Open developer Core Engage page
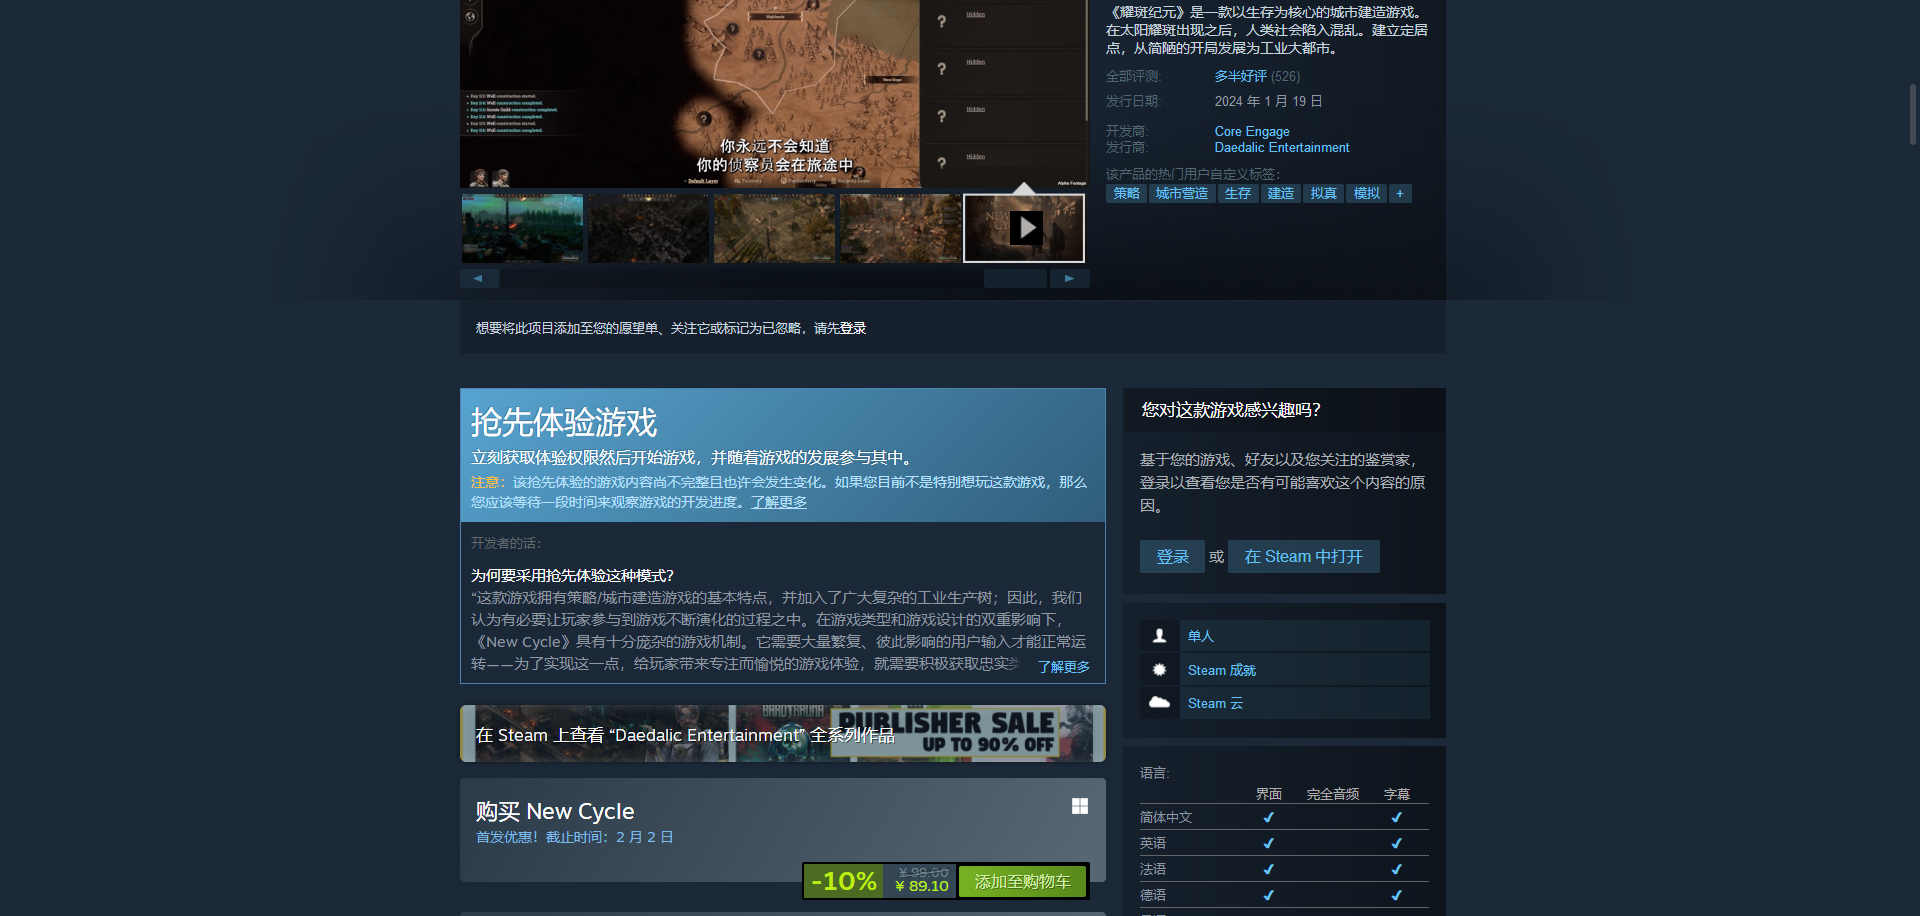Viewport: 1920px width, 916px height. (x=1252, y=131)
